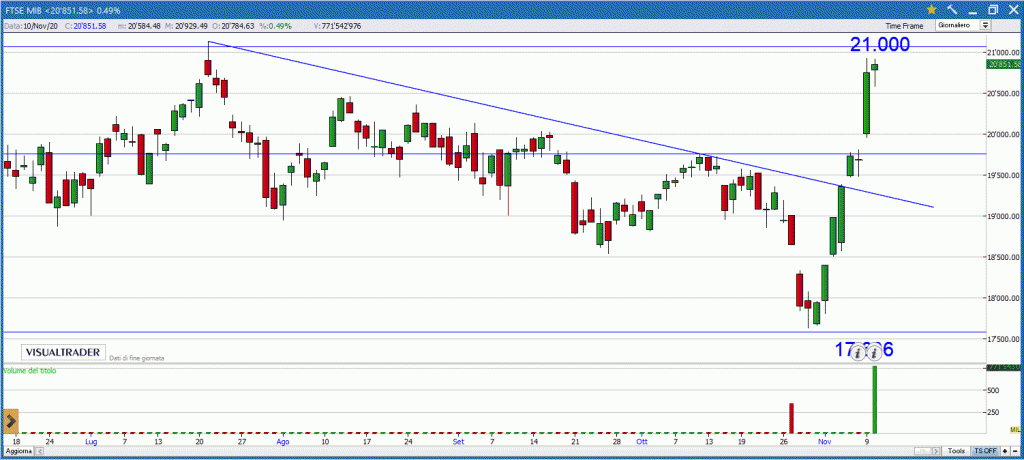Click the horizontal scrollbar right arrow
The width and height of the screenshot is (1024, 460).
938,451
